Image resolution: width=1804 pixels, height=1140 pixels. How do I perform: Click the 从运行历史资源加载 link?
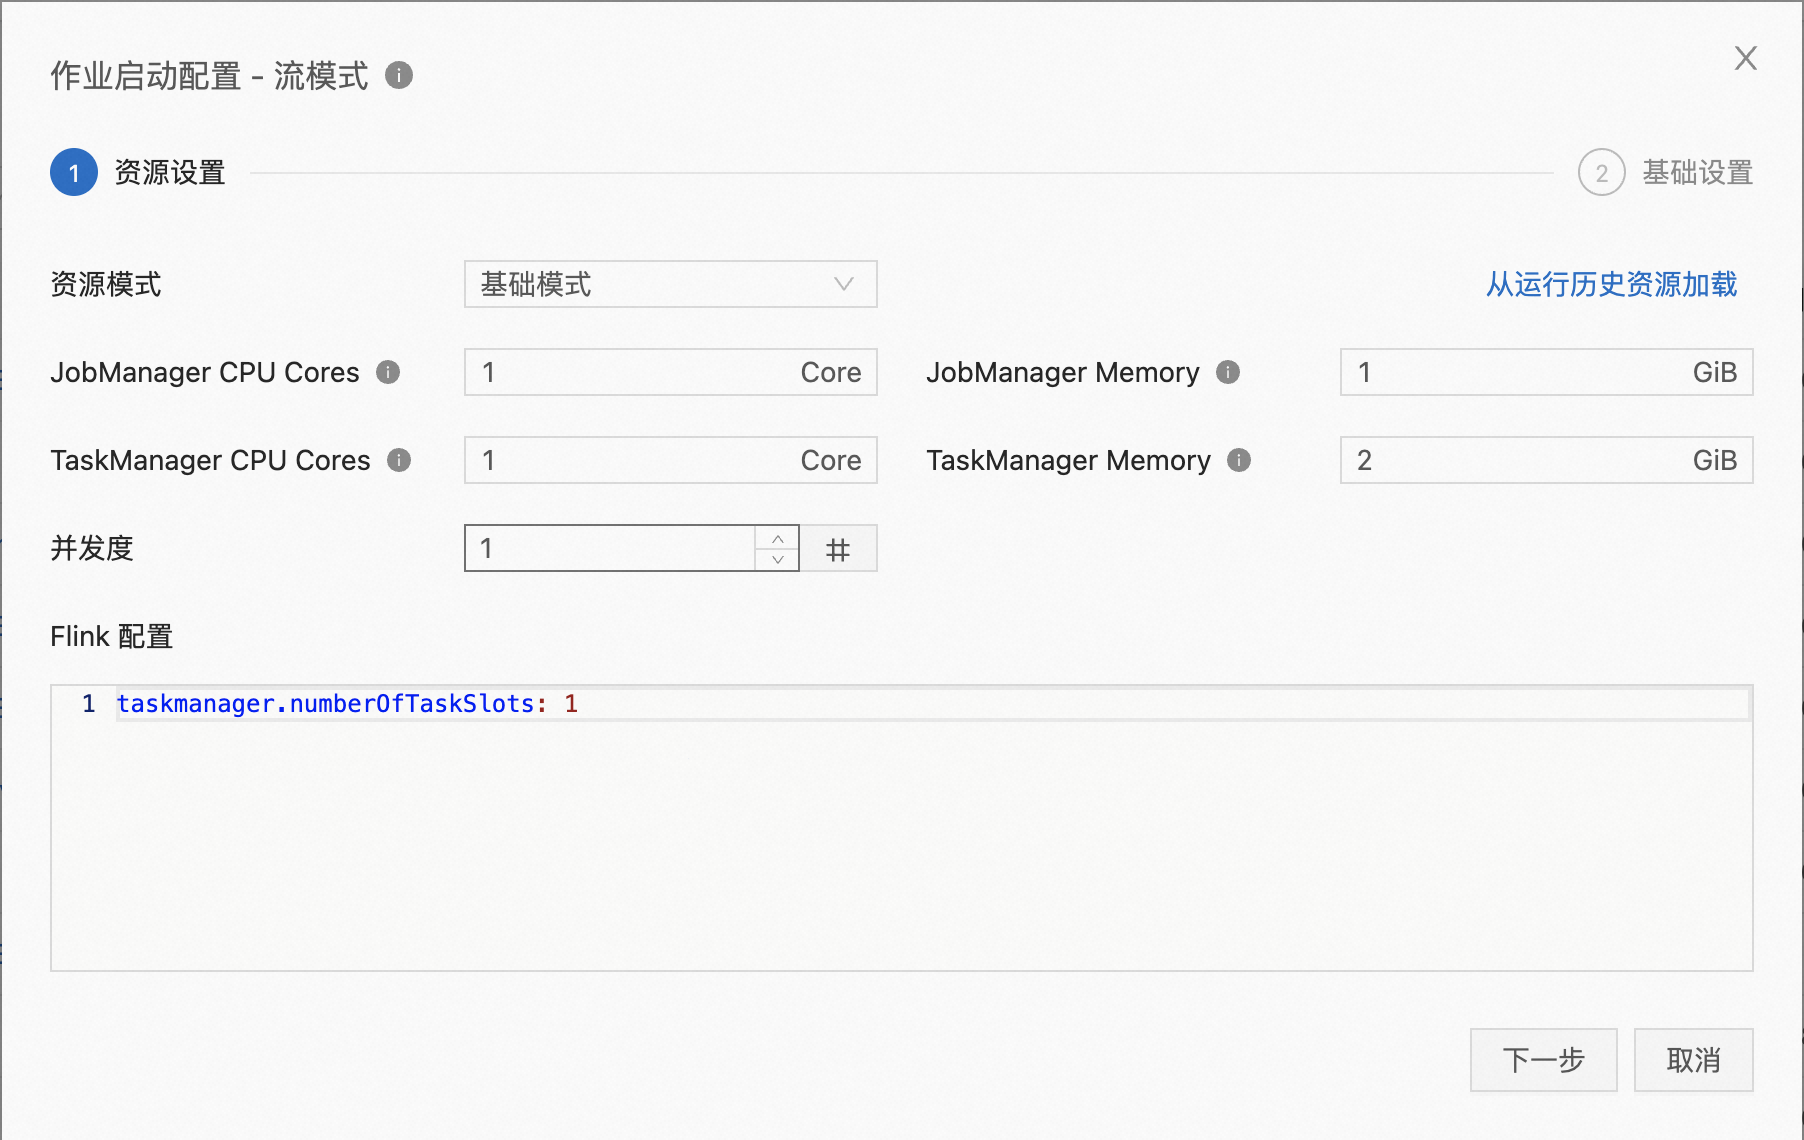click(x=1611, y=285)
